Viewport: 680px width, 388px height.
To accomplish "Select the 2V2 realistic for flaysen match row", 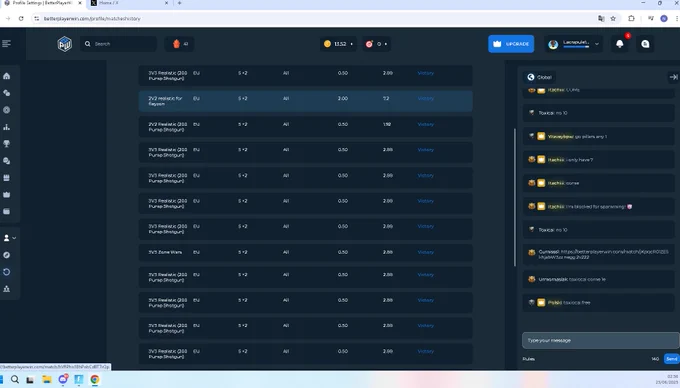I will [305, 101].
